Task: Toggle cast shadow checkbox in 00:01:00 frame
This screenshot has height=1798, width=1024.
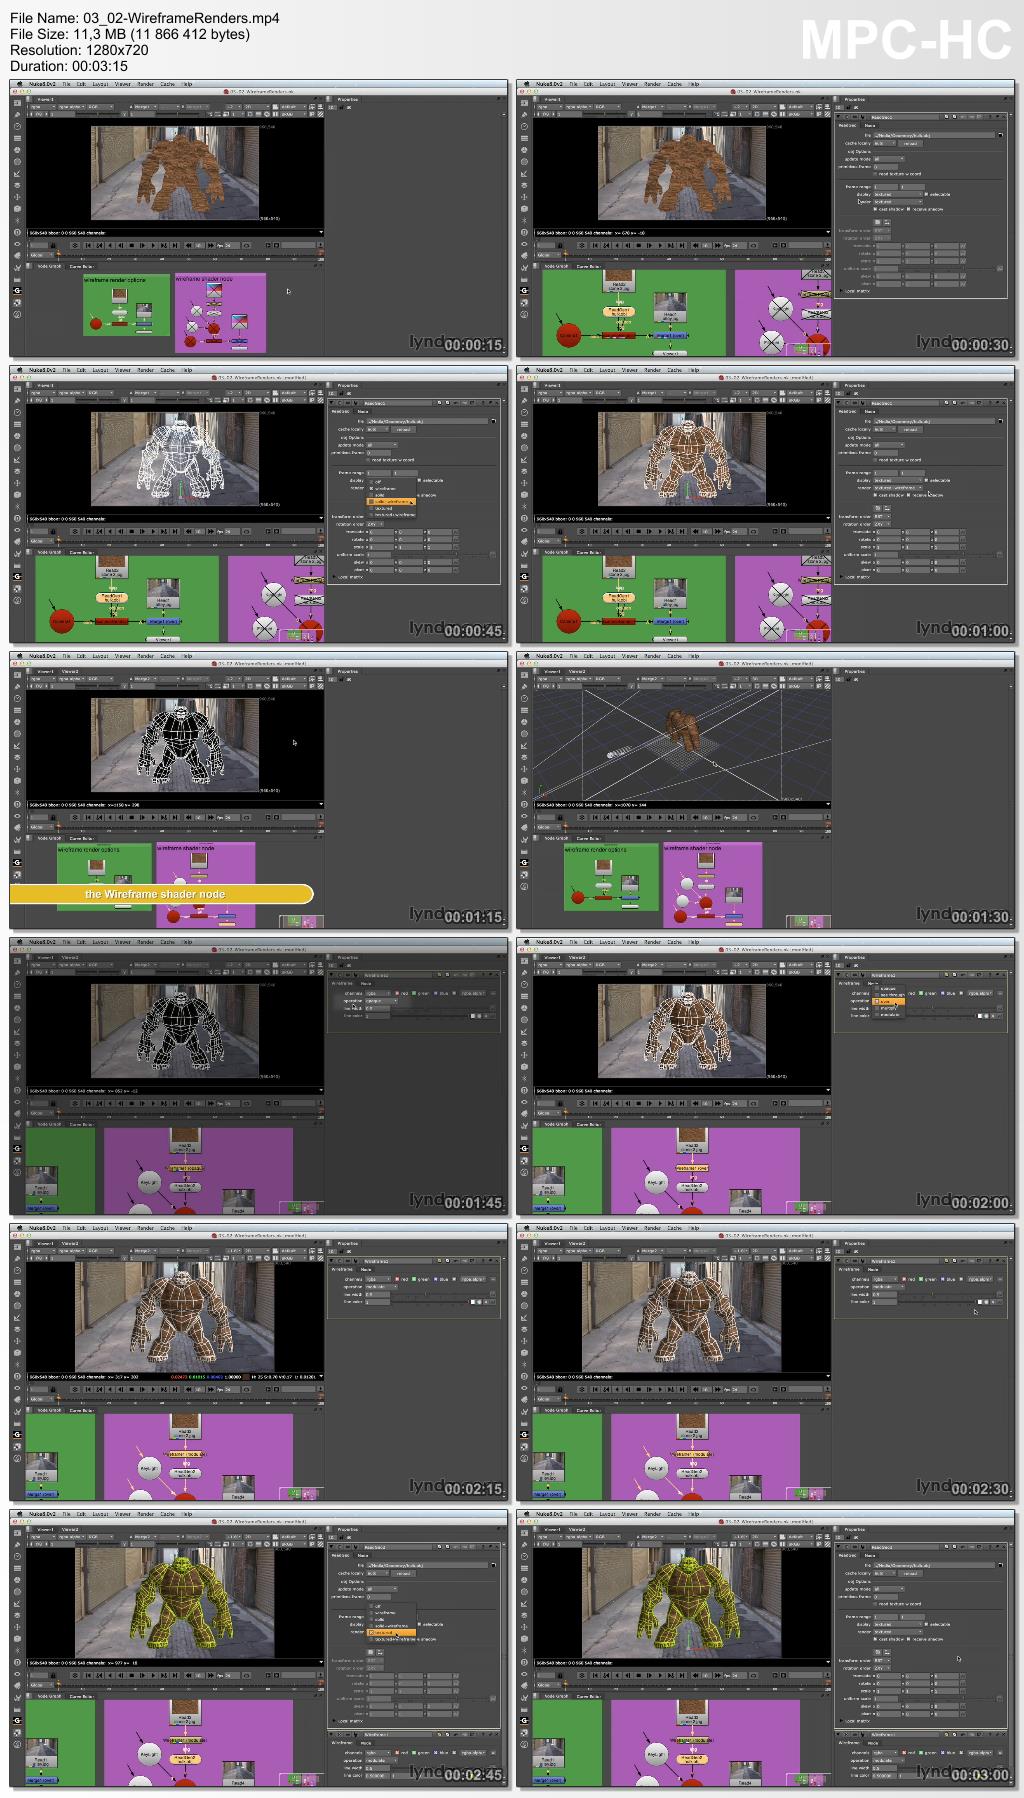Action: click(x=877, y=494)
